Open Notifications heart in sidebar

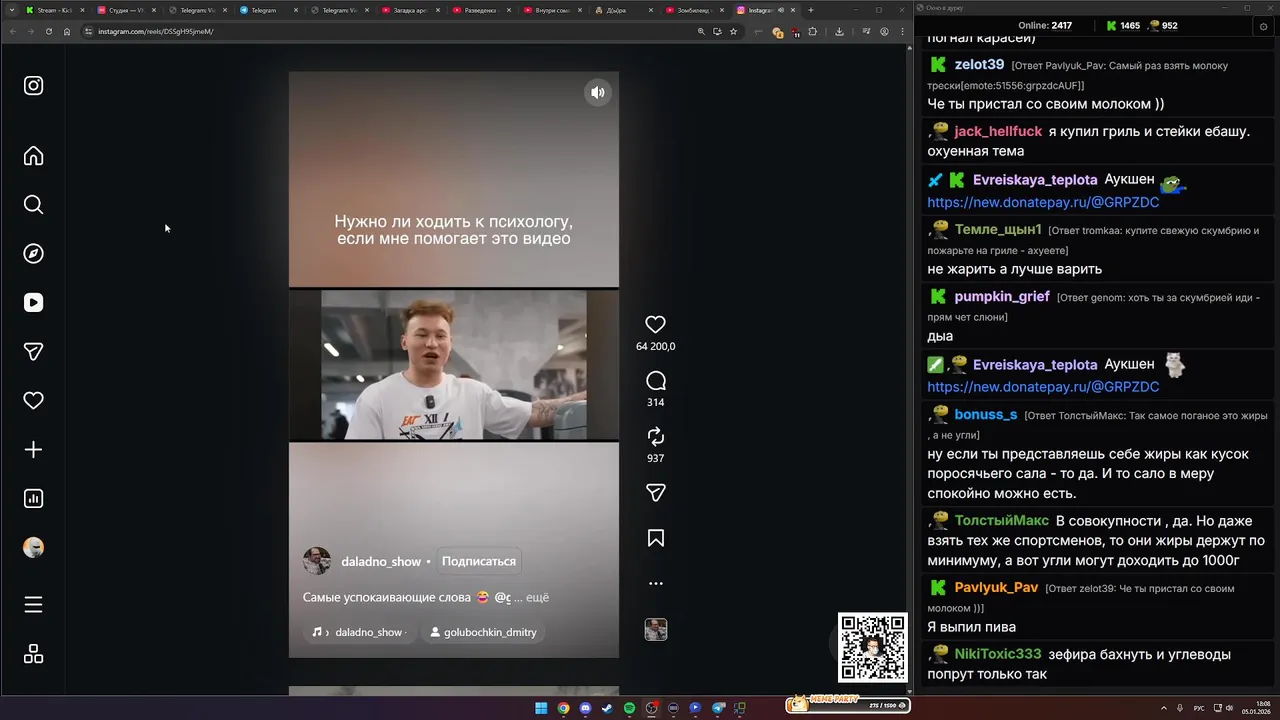coord(33,400)
